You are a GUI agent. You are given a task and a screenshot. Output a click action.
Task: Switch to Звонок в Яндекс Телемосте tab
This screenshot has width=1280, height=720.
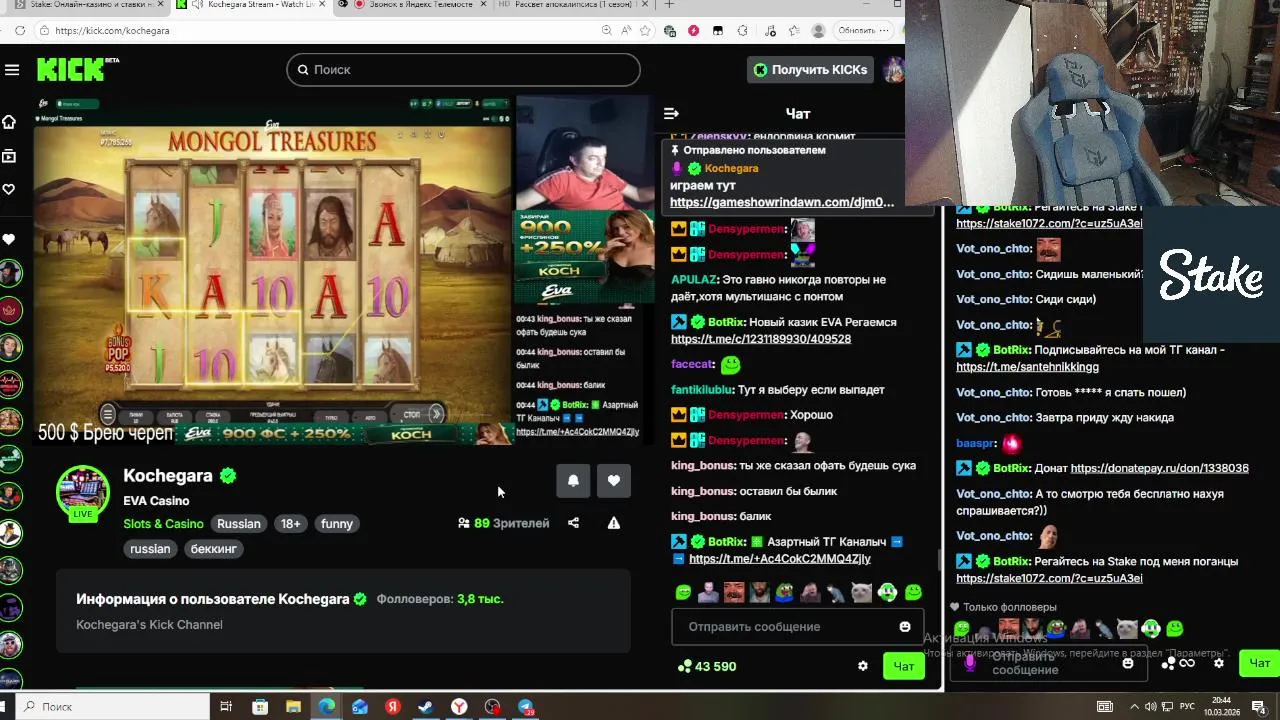410,5
